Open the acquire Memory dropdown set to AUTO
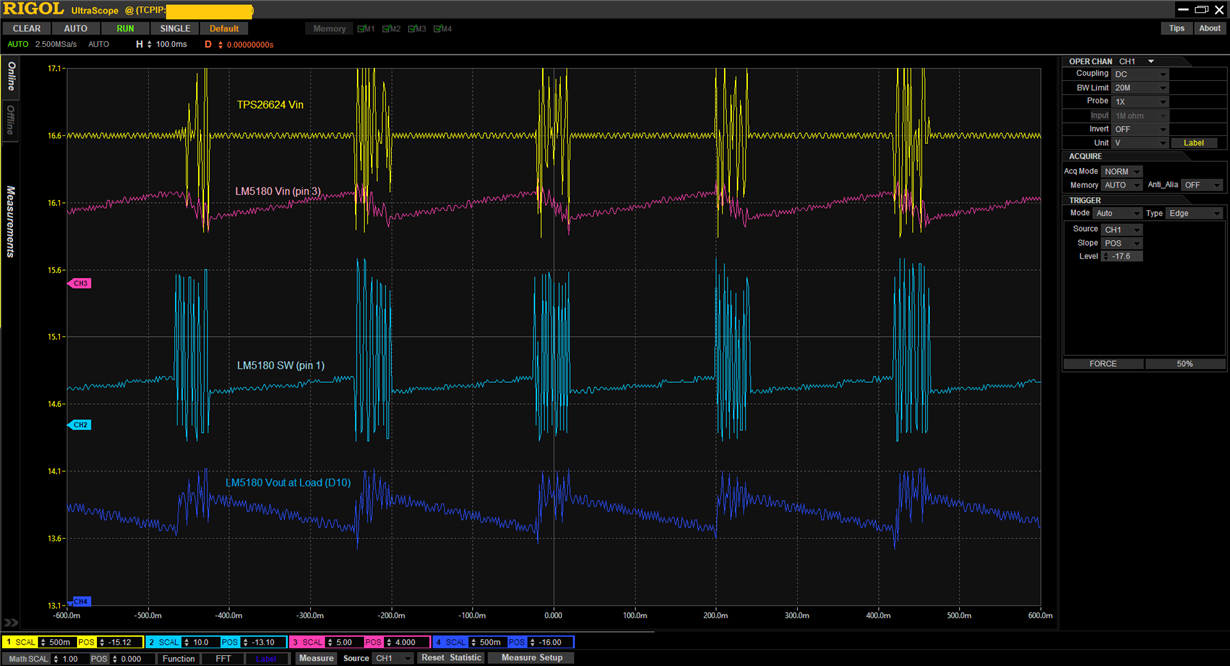Screen dimensions: 1230x666 click(x=1121, y=186)
